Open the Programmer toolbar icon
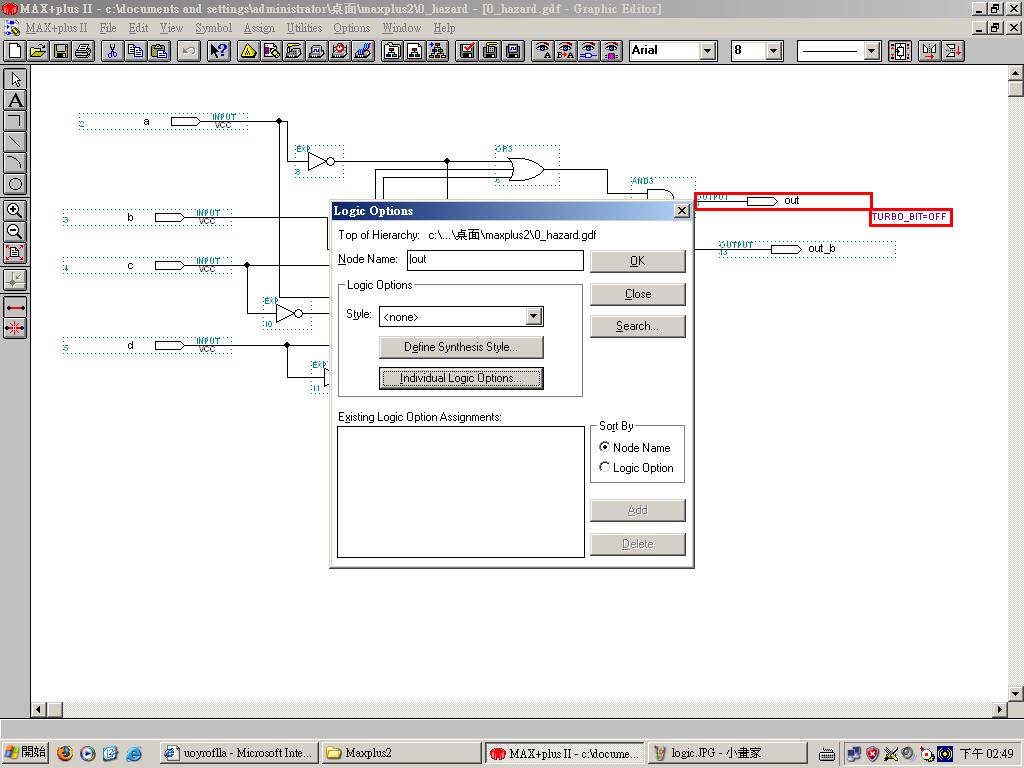The height and width of the screenshot is (768, 1024). [363, 51]
